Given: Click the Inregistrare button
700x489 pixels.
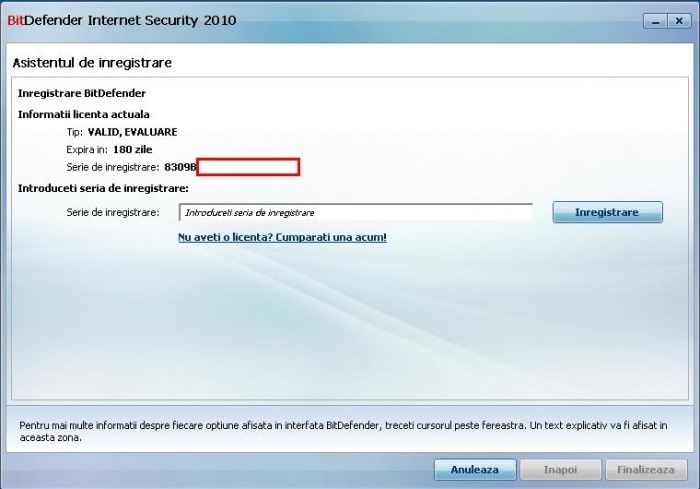Looking at the screenshot, I should [x=607, y=213].
